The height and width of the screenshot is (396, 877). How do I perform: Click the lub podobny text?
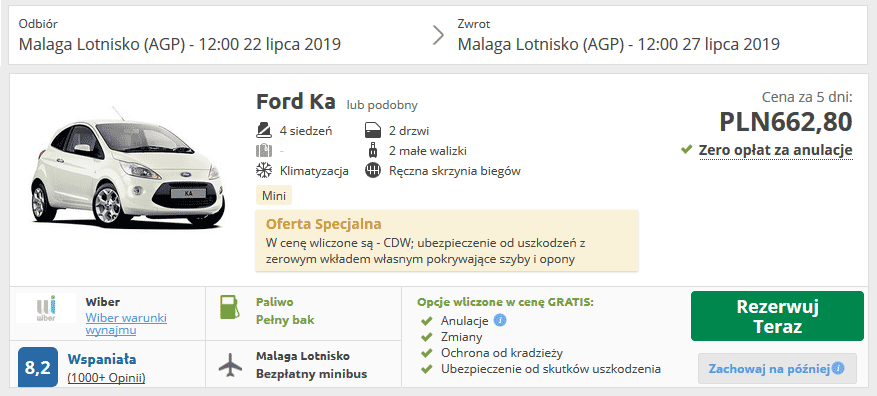[382, 105]
